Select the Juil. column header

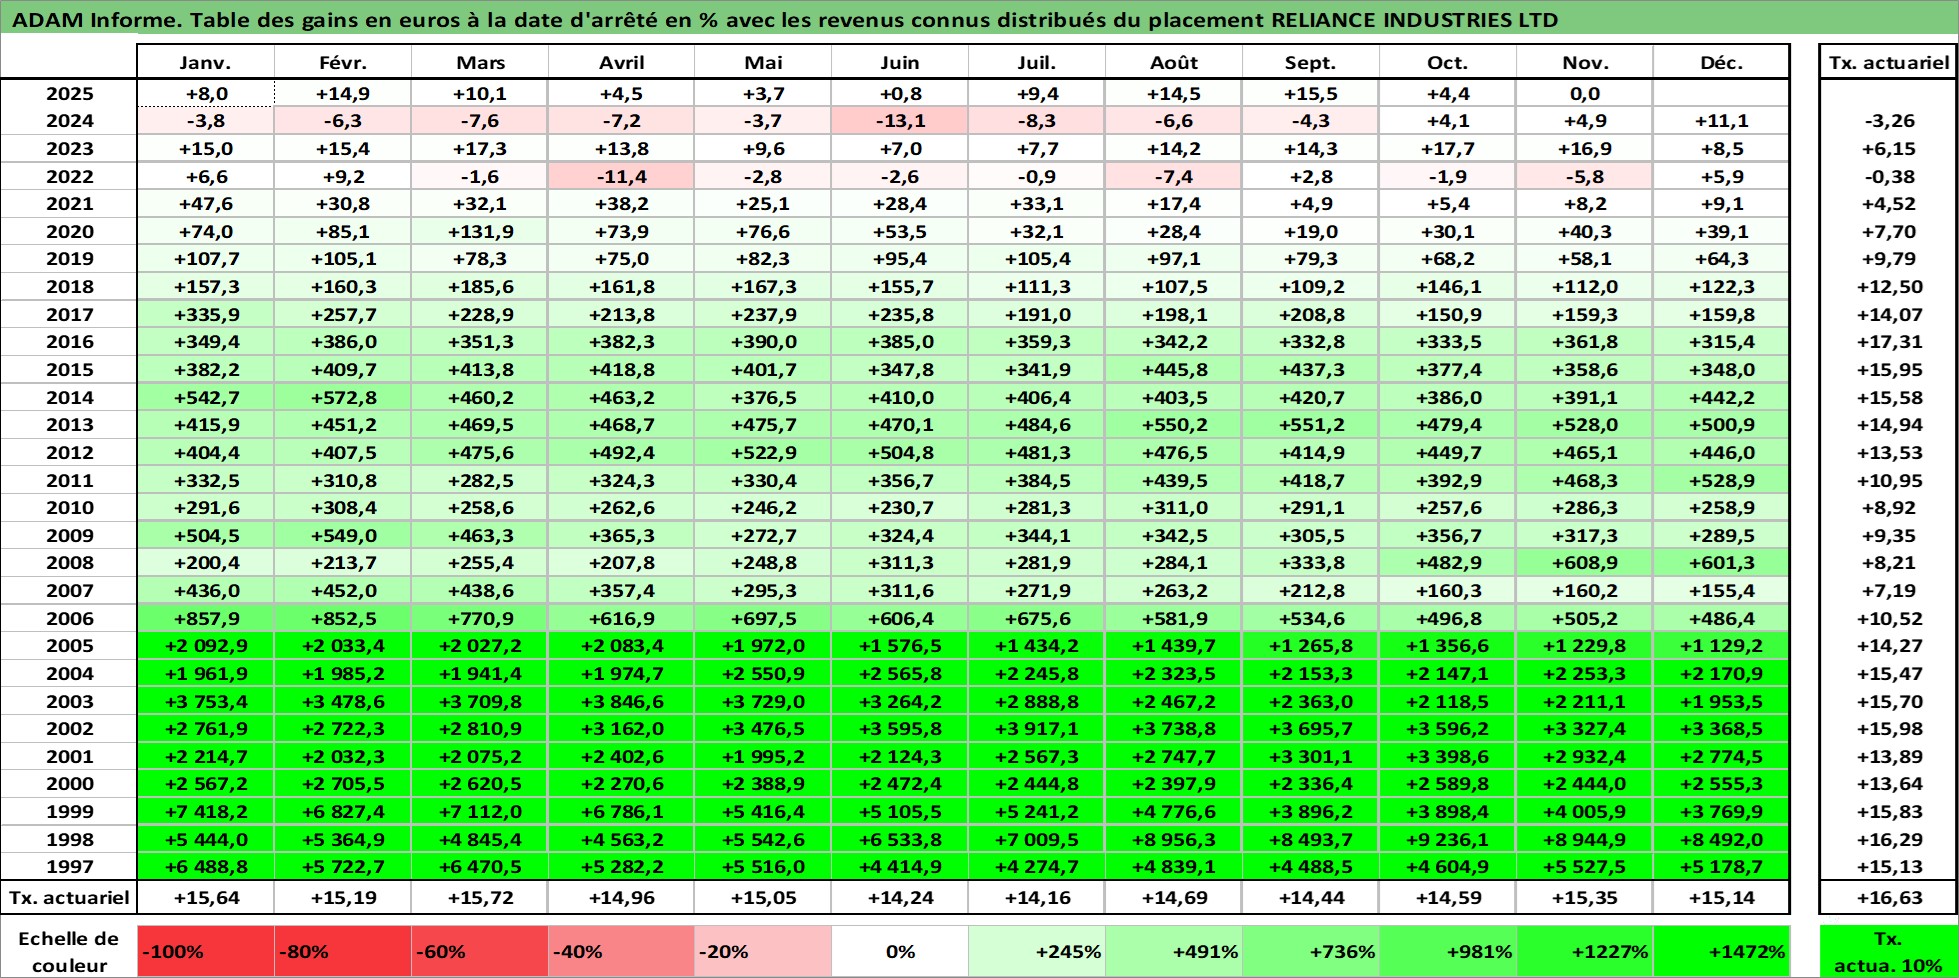click(x=1037, y=62)
